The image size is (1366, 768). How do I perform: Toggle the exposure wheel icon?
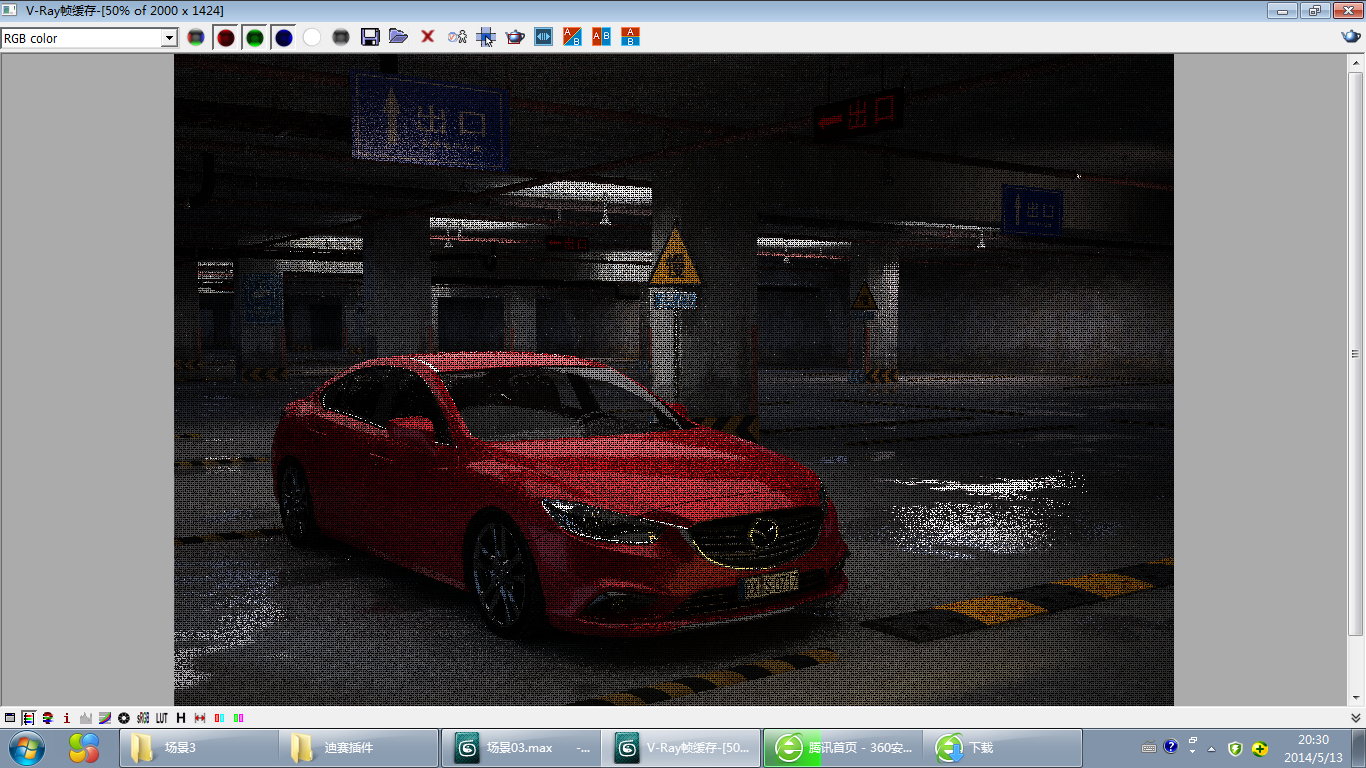coord(124,718)
